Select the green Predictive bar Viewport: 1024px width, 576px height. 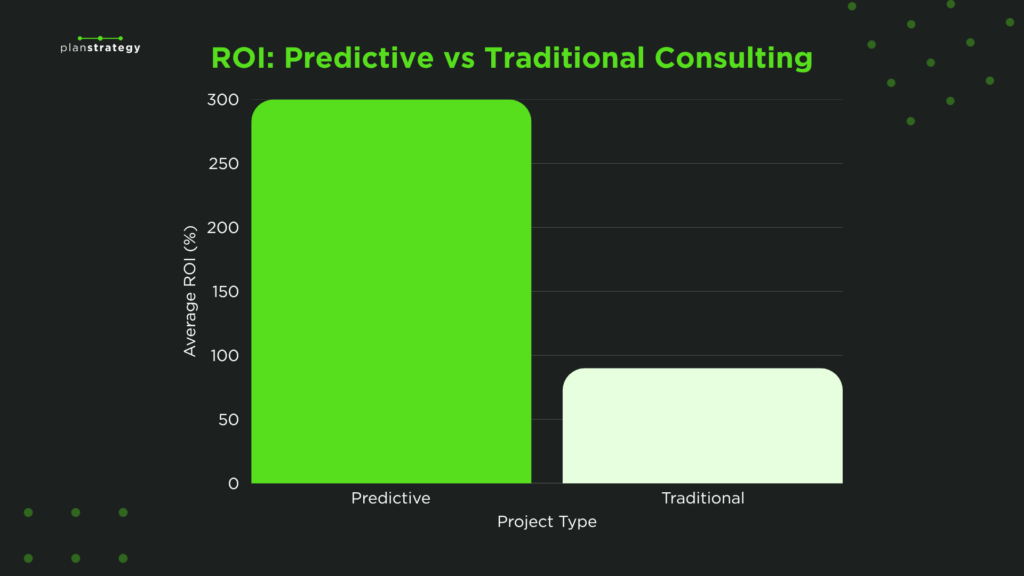point(391,291)
